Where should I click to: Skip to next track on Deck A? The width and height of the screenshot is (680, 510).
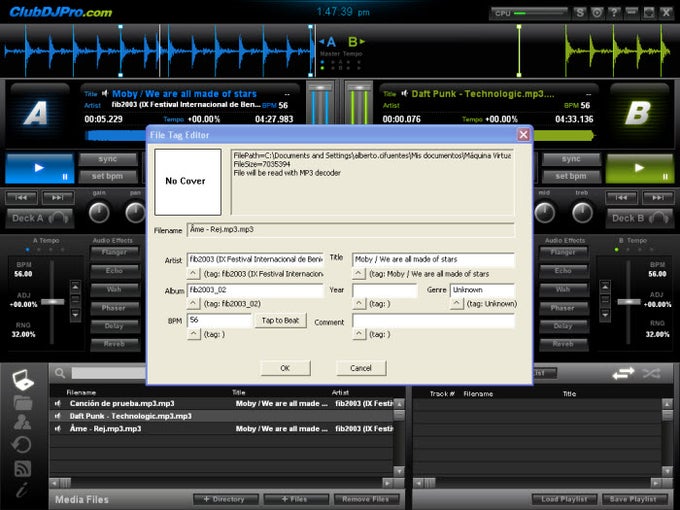click(x=58, y=198)
